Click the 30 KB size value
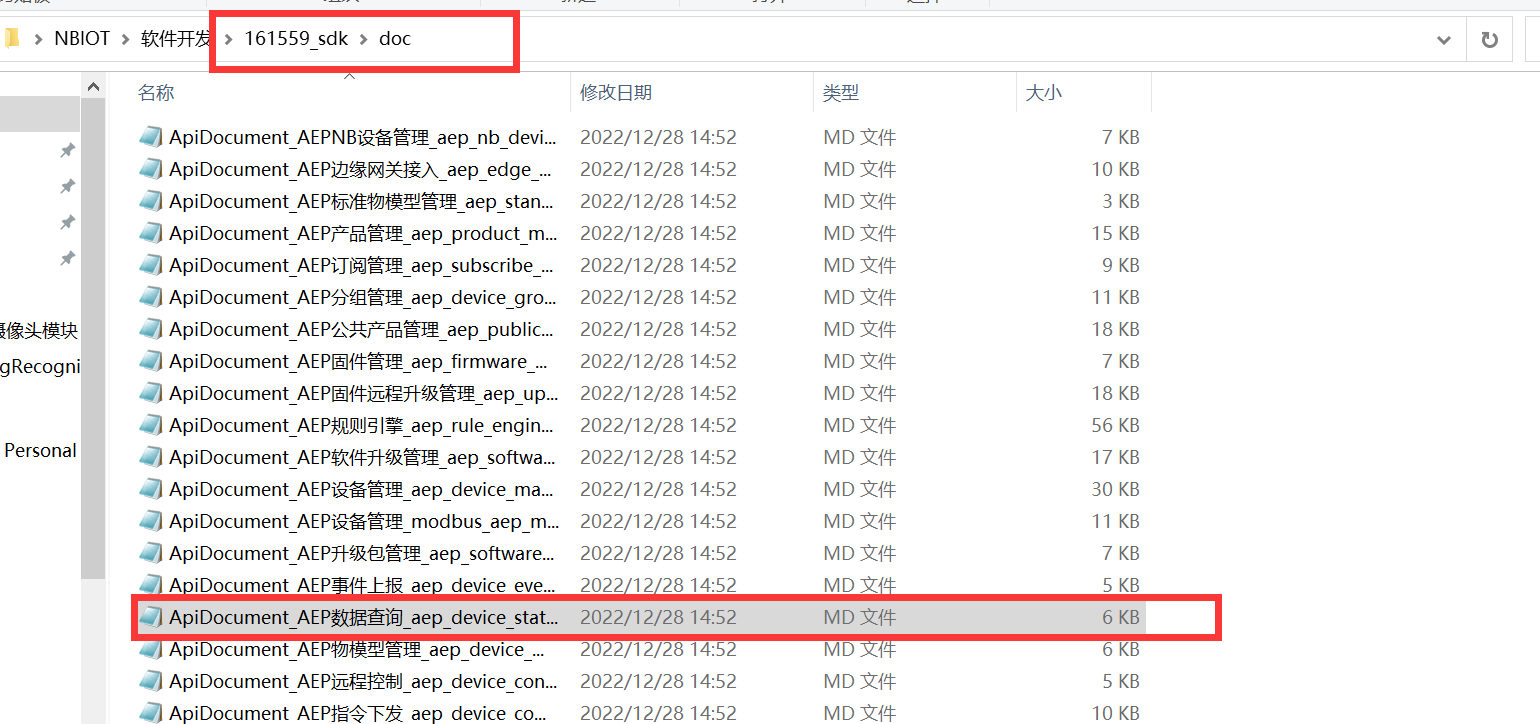1540x724 pixels. tap(1116, 489)
